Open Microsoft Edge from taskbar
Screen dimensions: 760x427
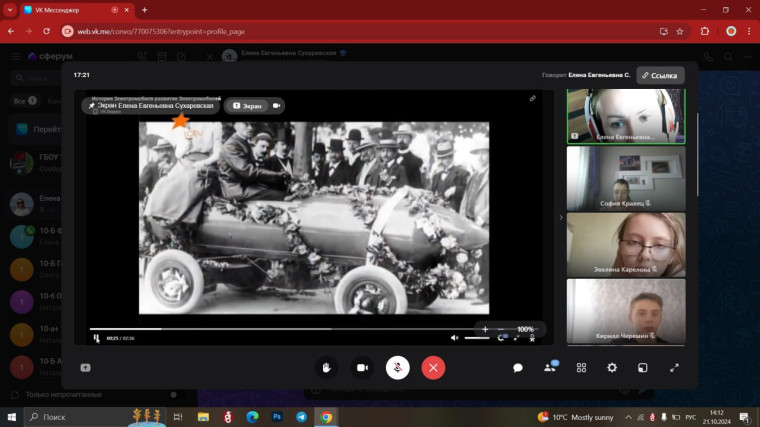[252, 417]
